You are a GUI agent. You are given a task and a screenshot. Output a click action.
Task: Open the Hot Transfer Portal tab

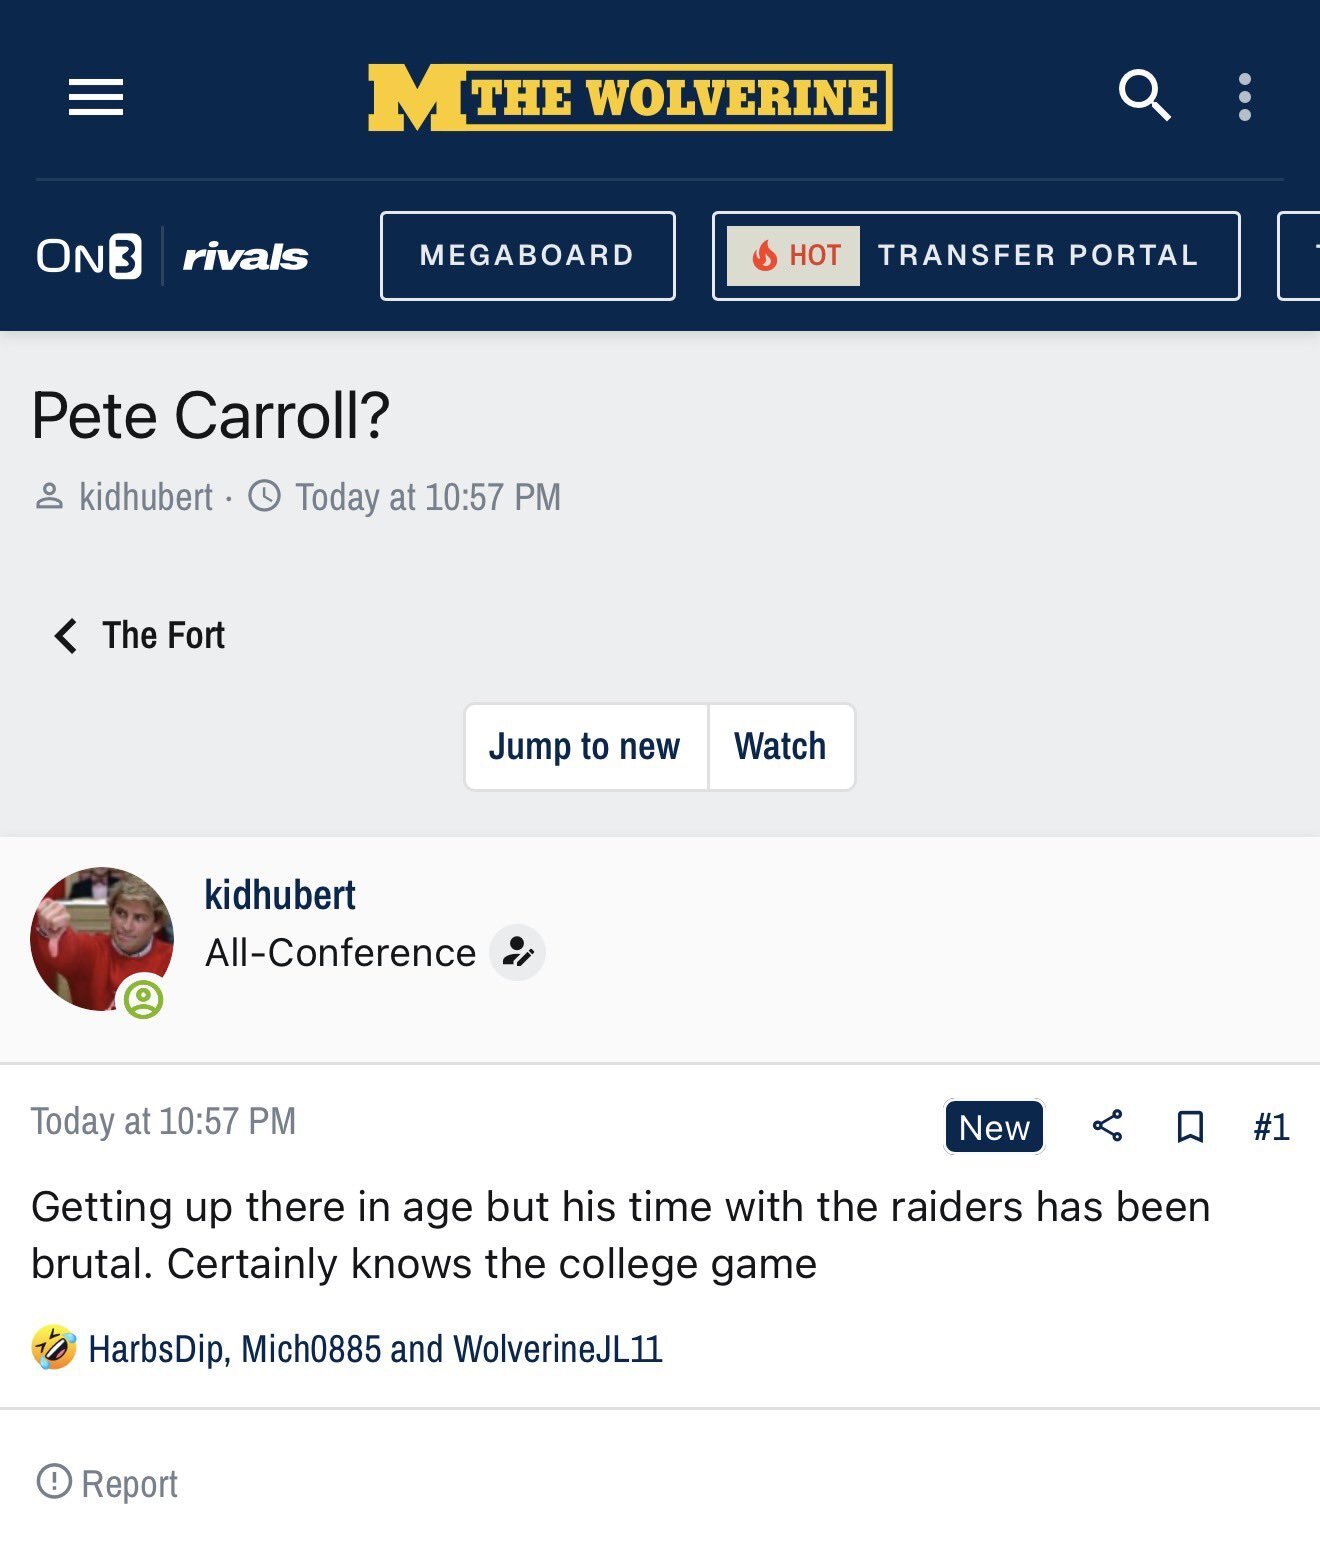[975, 256]
